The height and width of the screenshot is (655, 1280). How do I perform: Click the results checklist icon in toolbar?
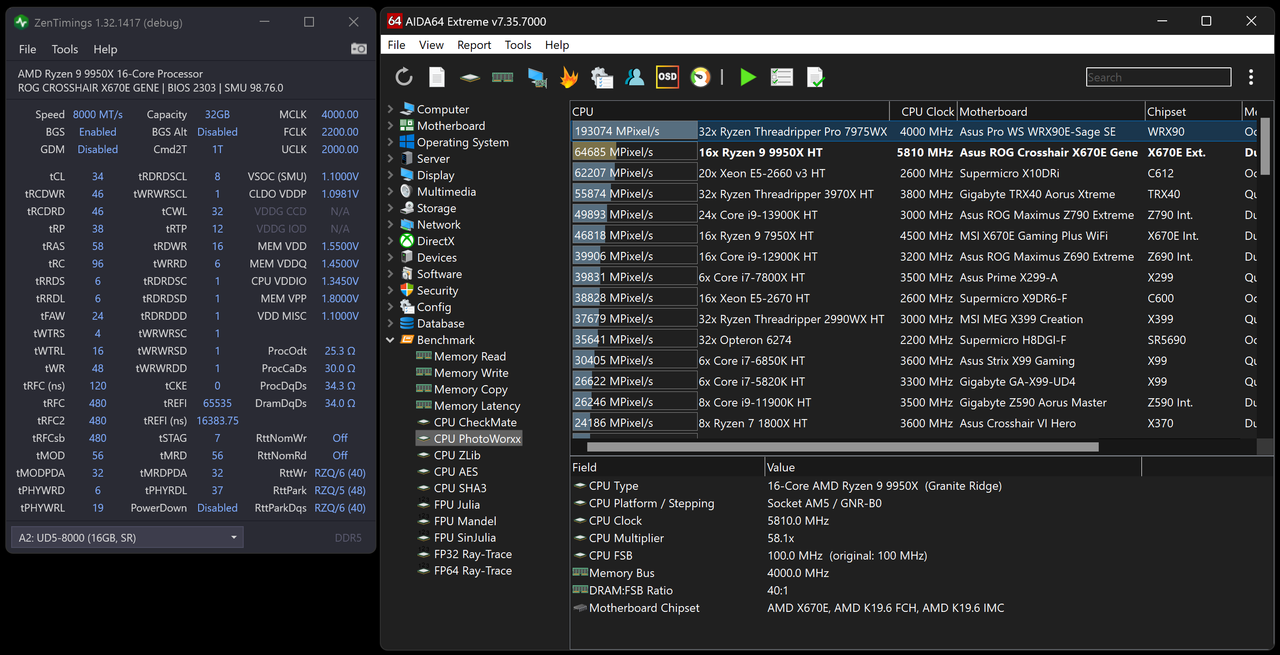[x=782, y=77]
